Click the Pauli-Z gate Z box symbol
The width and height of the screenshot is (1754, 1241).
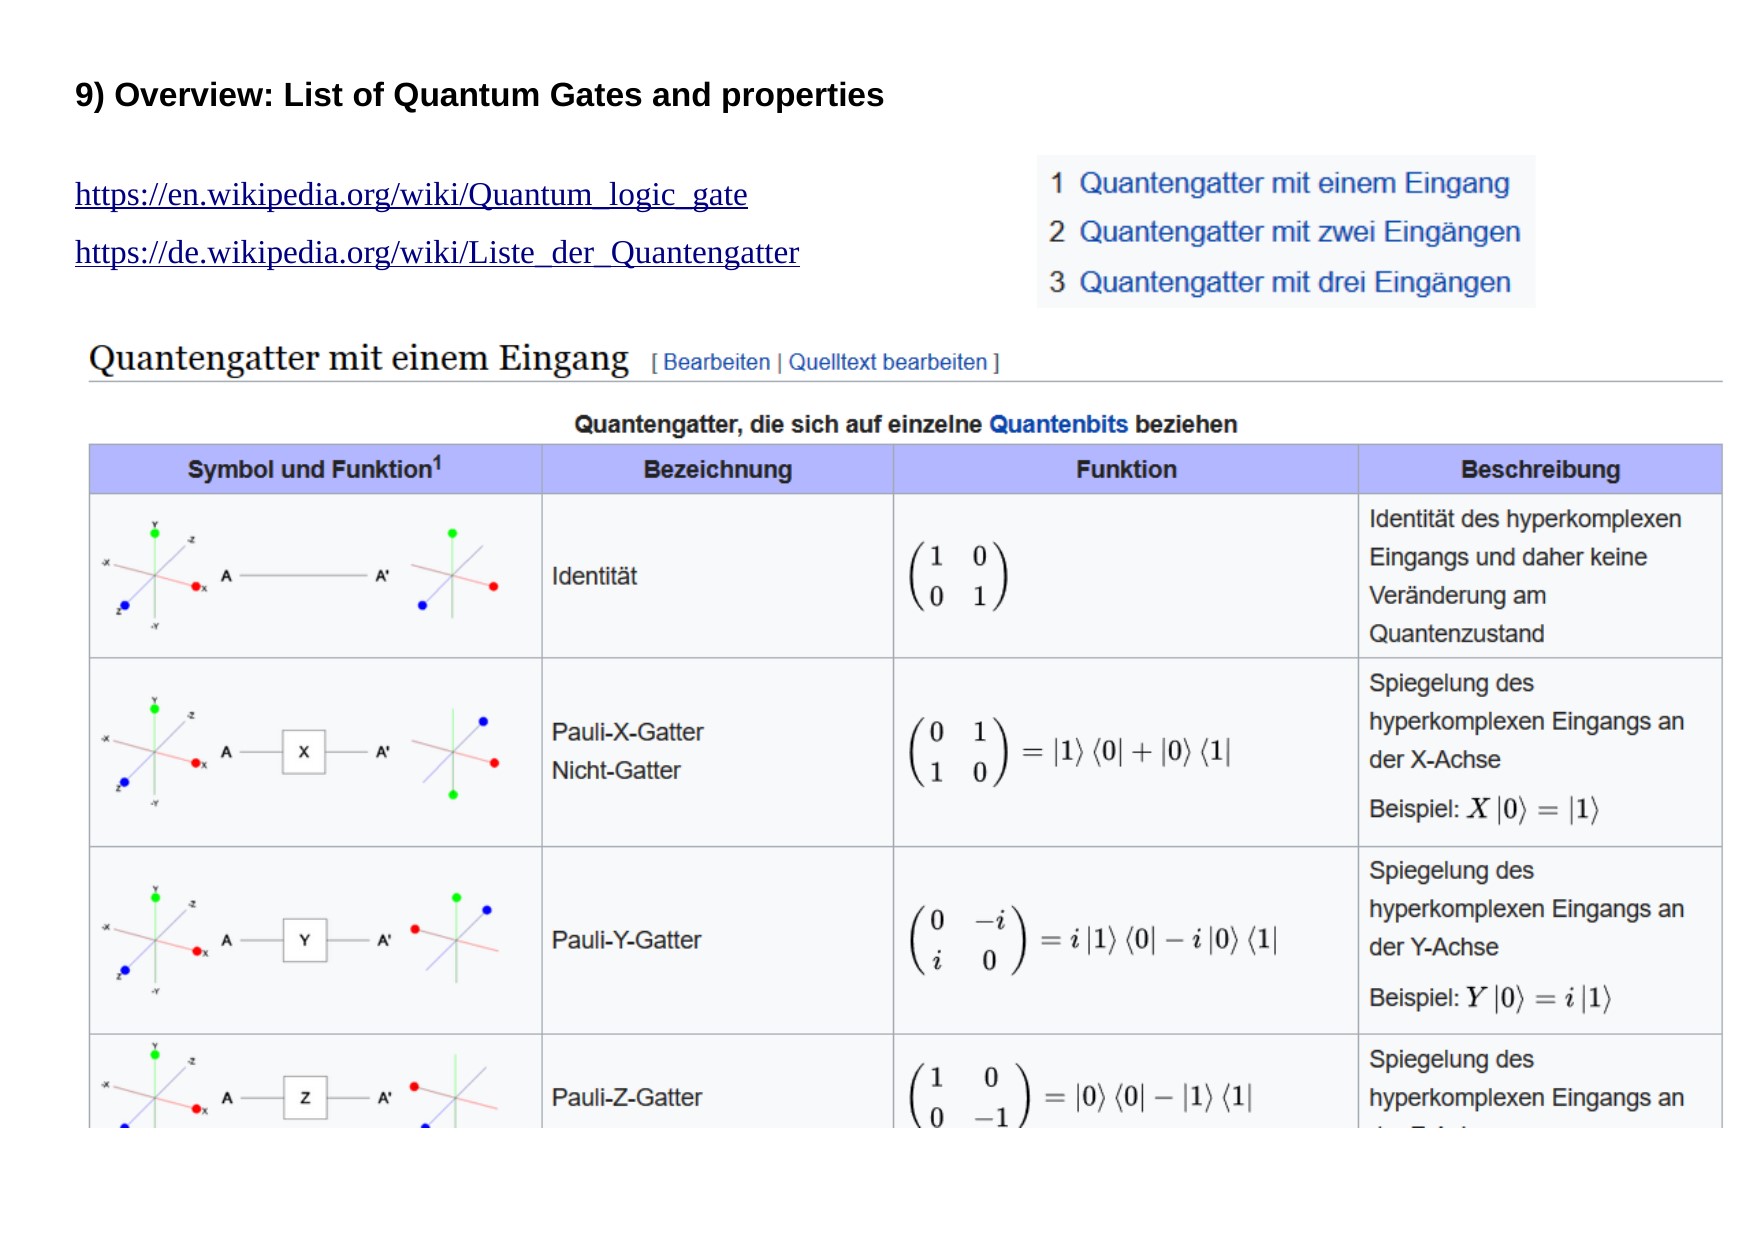[x=305, y=1097]
